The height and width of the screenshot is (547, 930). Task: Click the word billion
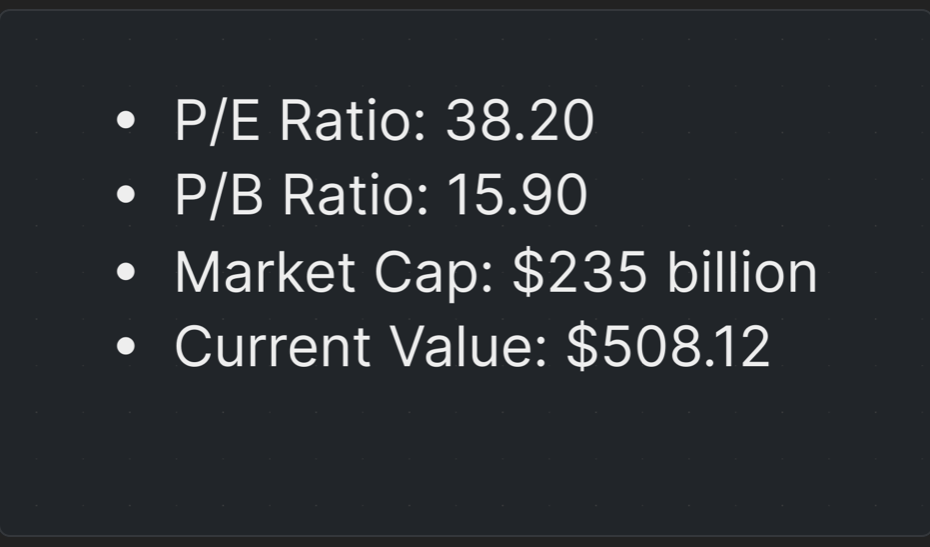[742, 272]
